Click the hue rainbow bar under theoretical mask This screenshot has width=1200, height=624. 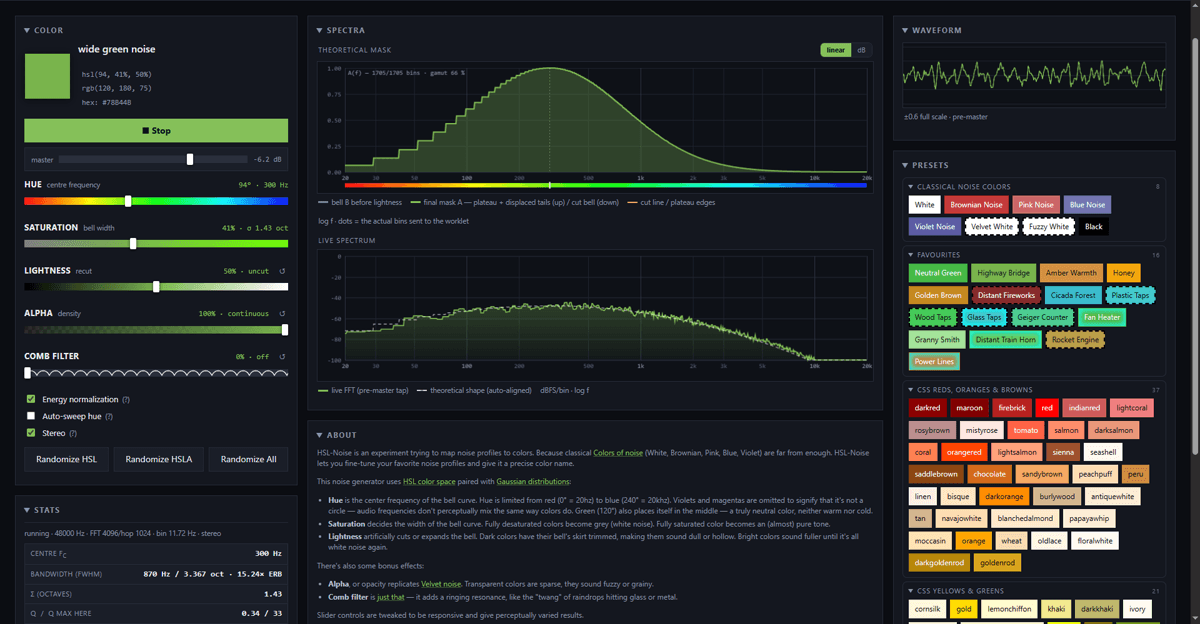606,185
